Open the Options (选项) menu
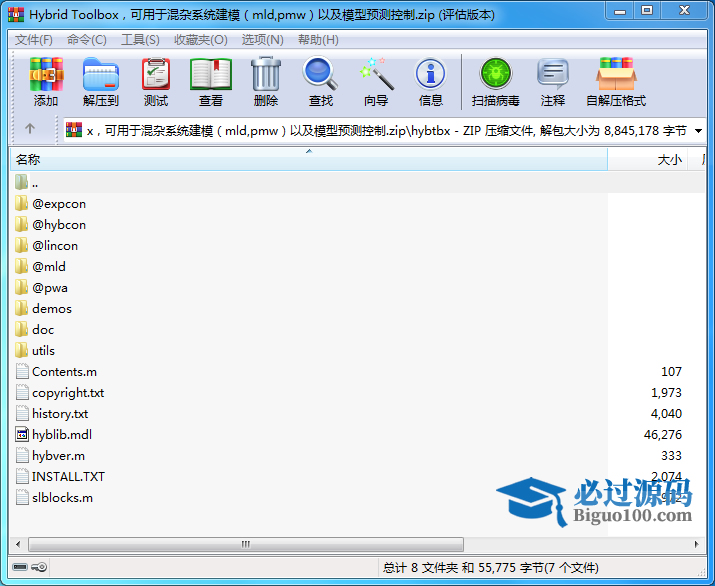Screen dimensions: 715x586 click(263, 40)
